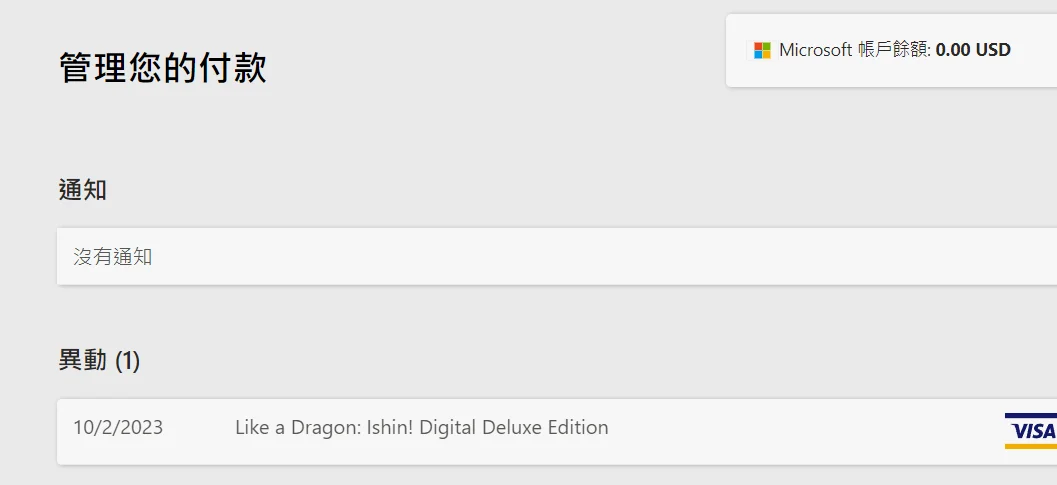
Task: Select the 10/2/2023 transaction date
Action: [x=118, y=428]
